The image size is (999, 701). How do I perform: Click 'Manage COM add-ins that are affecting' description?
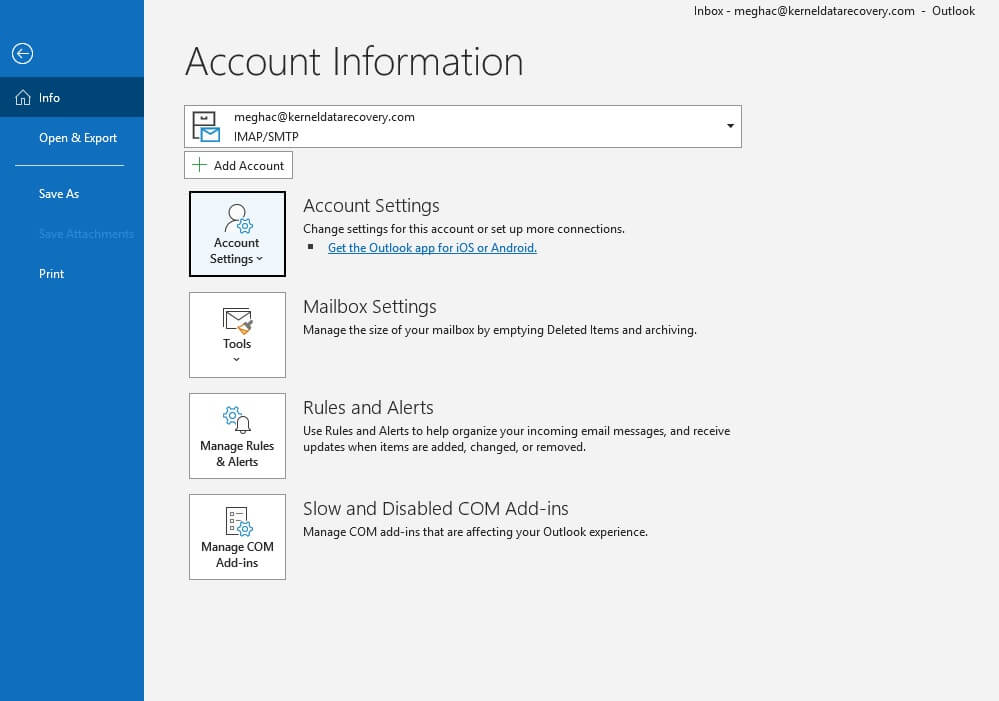click(x=475, y=532)
